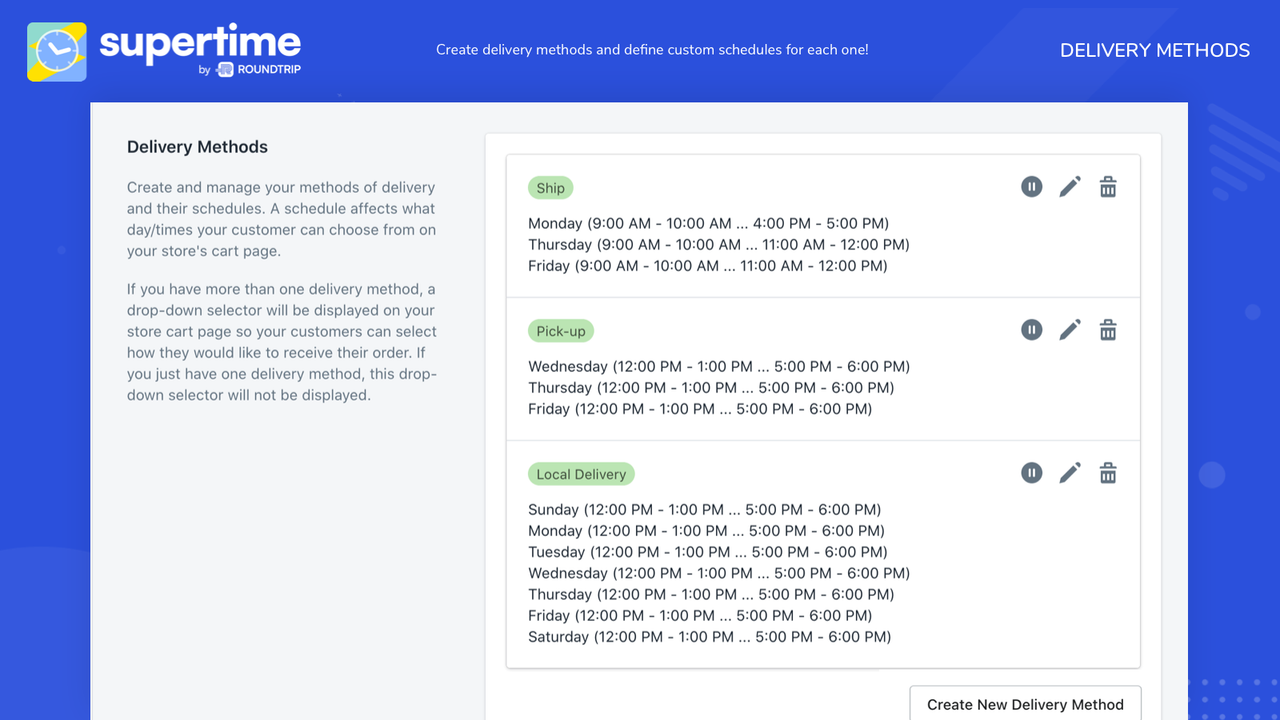The height and width of the screenshot is (720, 1280).
Task: Select Sunday's schedule under Local Delivery
Action: coord(704,509)
